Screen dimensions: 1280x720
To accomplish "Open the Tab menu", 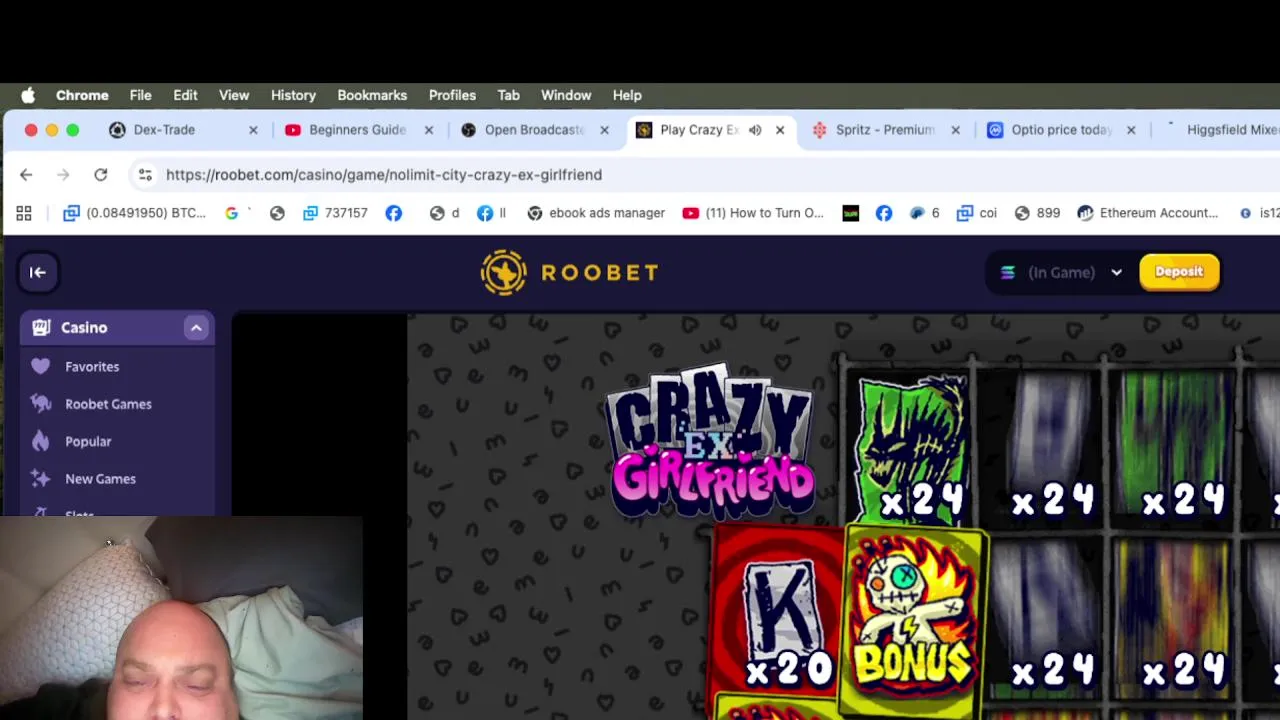I will (x=508, y=95).
